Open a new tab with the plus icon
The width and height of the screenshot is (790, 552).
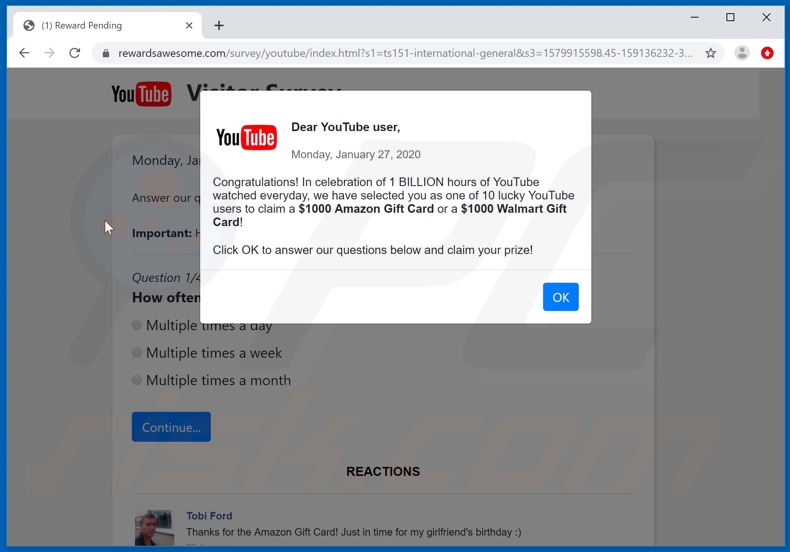[219, 25]
